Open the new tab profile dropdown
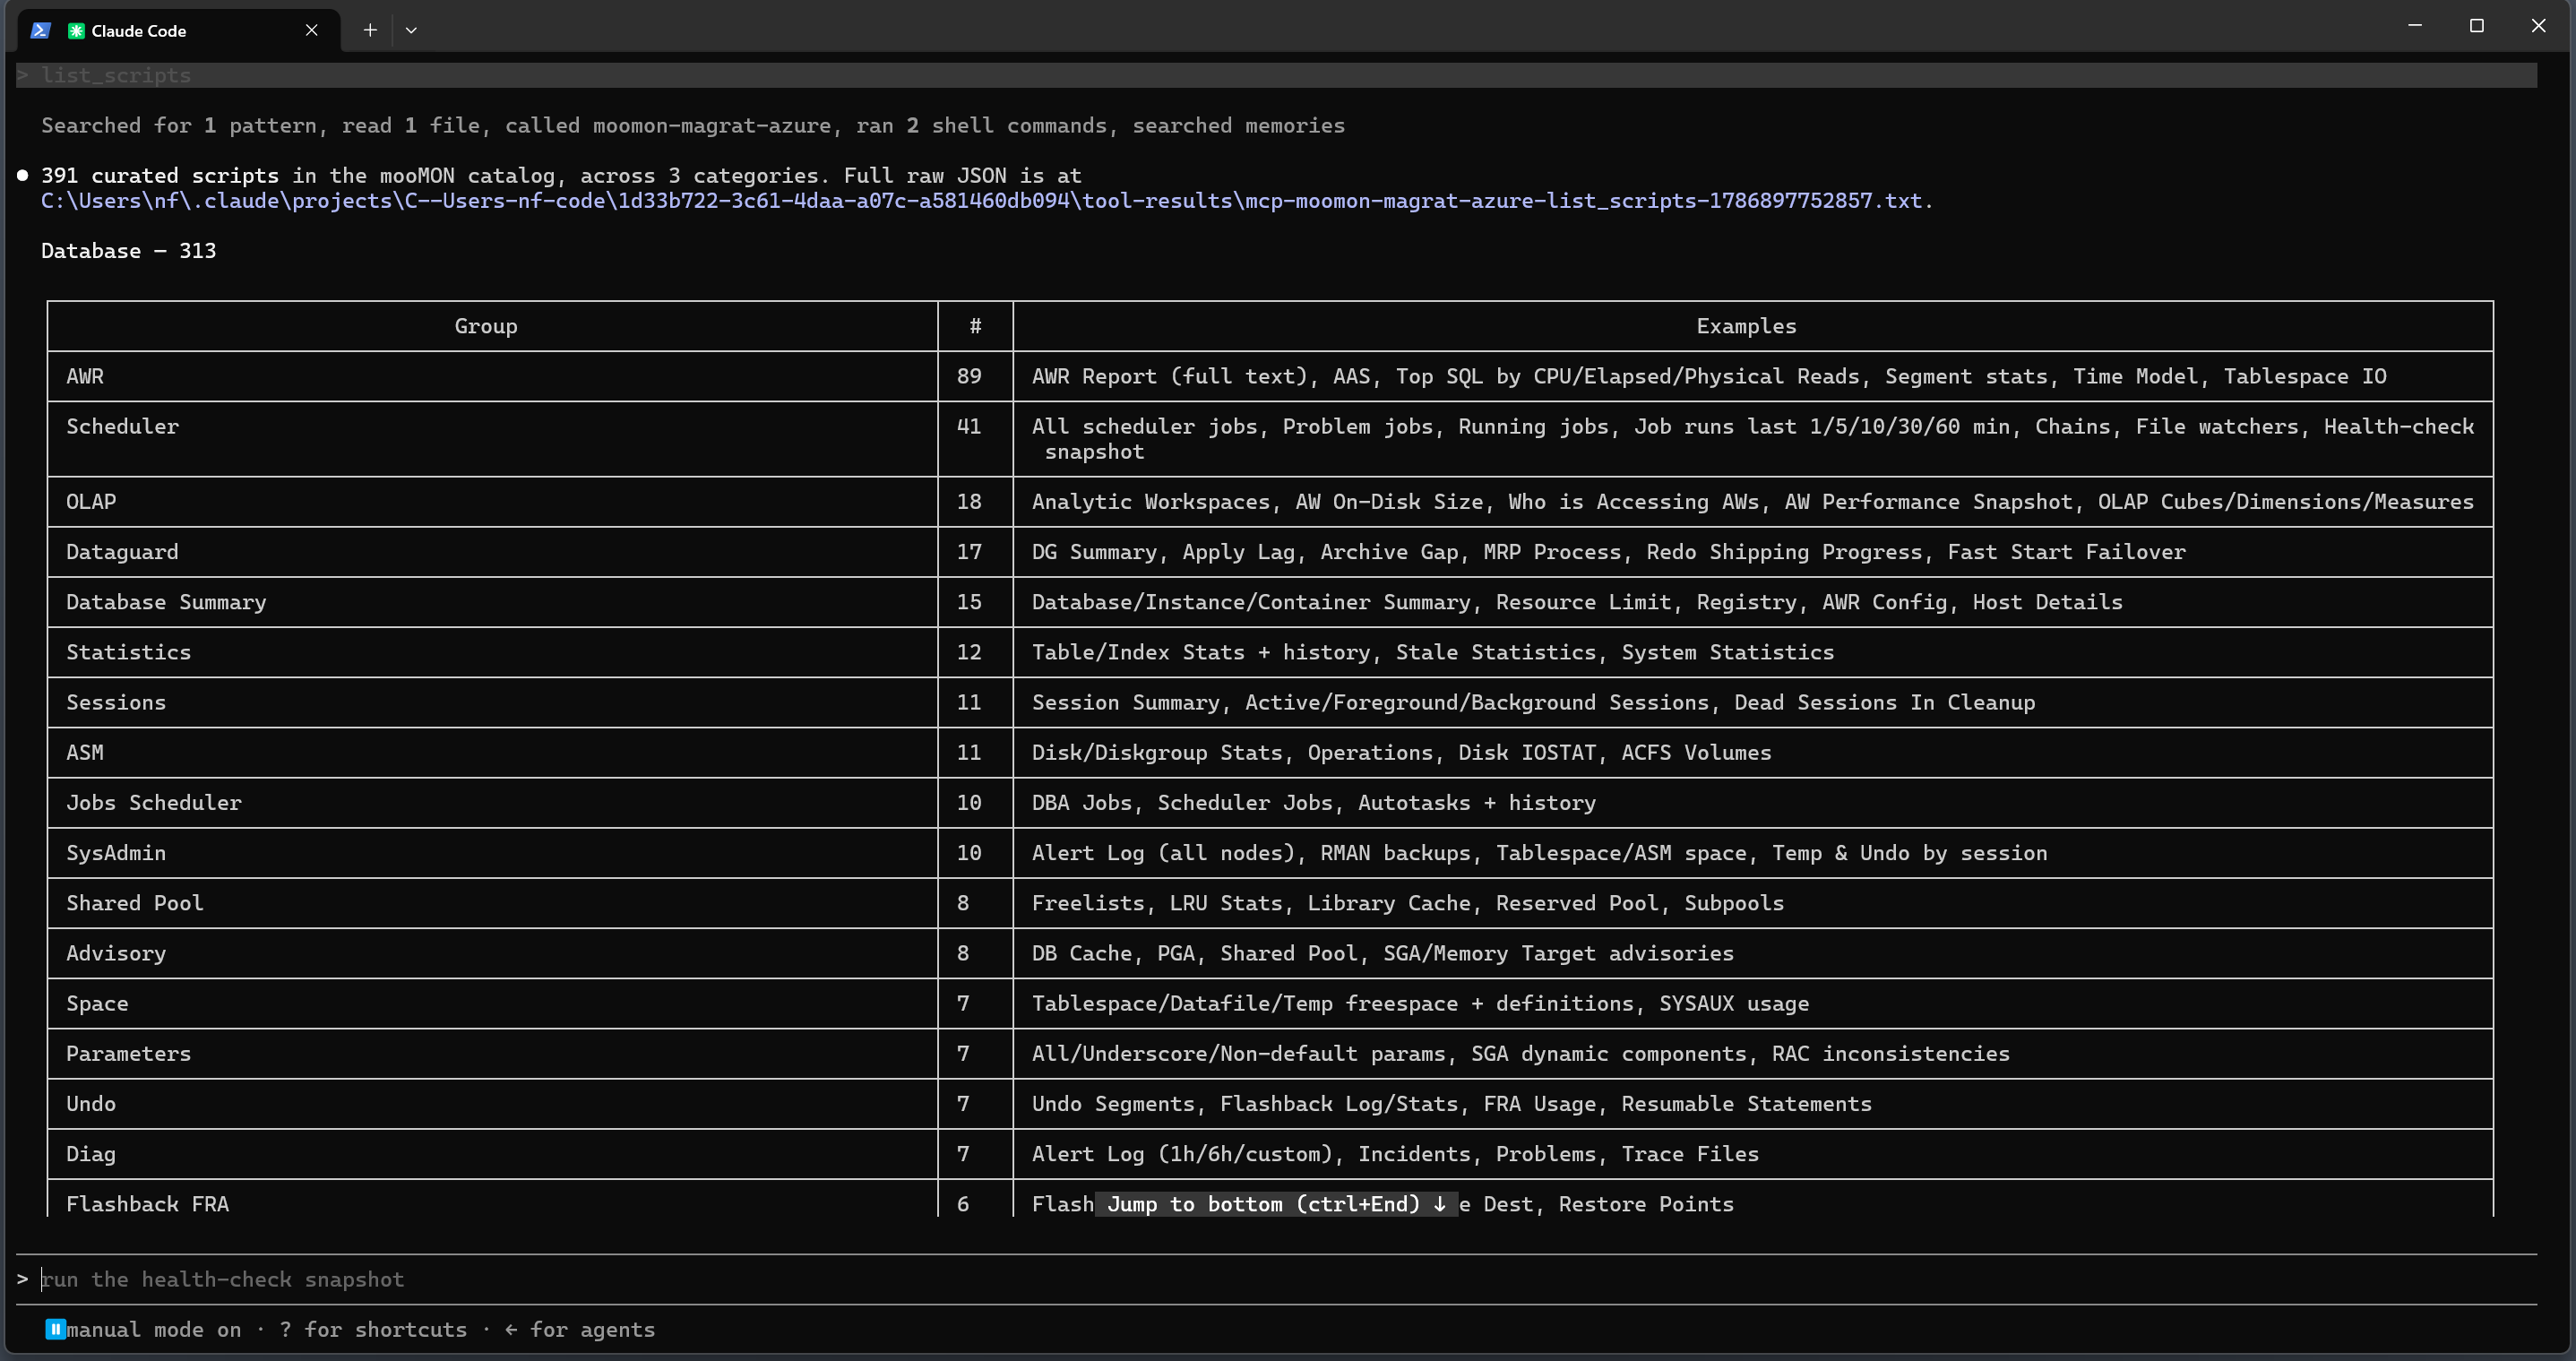This screenshot has height=1361, width=2576. [x=411, y=30]
